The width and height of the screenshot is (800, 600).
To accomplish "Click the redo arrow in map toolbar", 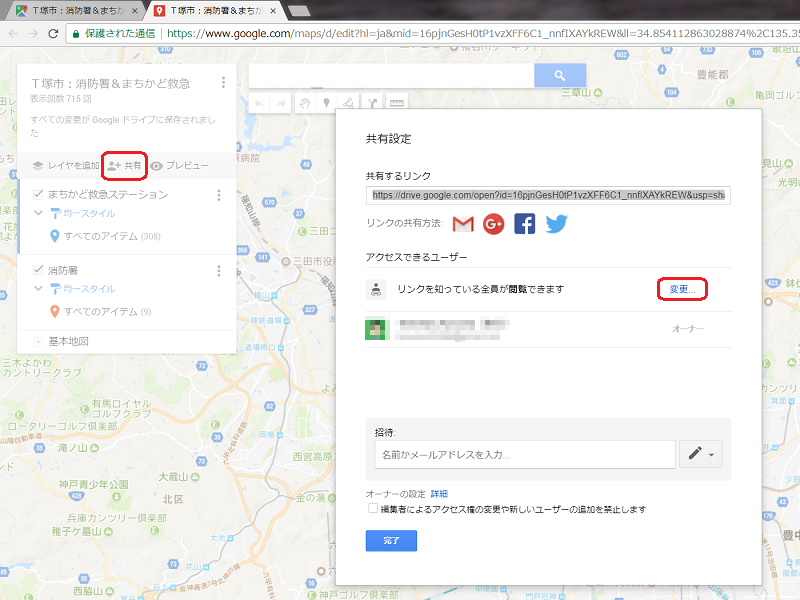I will click(281, 104).
